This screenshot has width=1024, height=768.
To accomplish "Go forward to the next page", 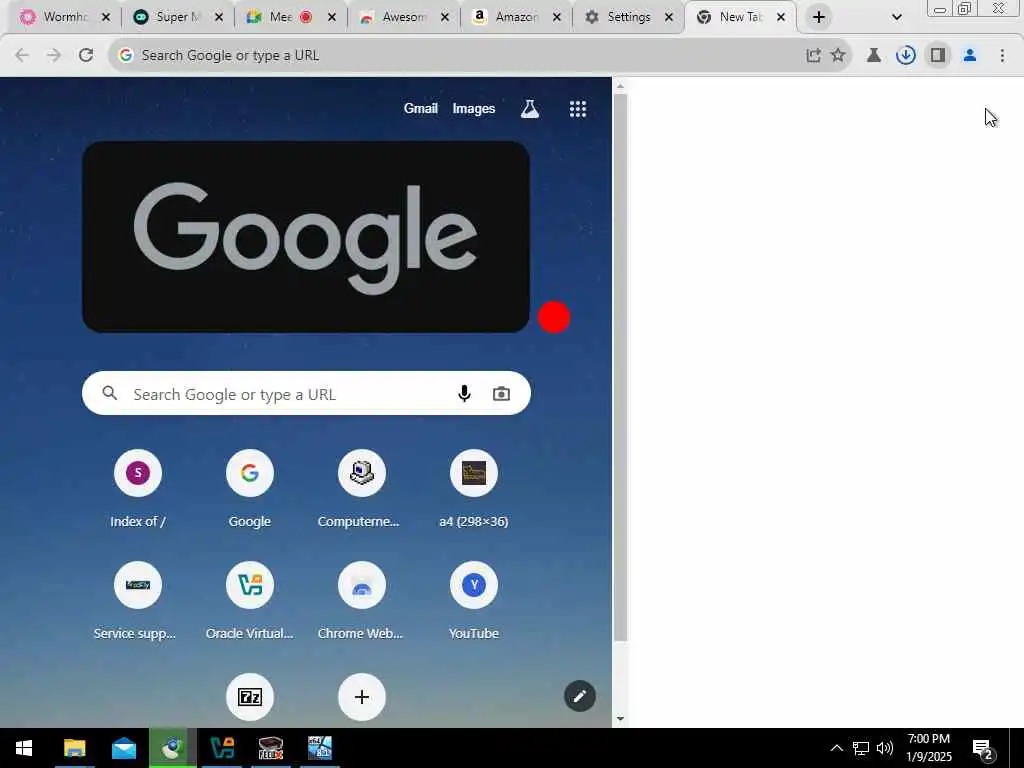I will pyautogui.click(x=54, y=56).
